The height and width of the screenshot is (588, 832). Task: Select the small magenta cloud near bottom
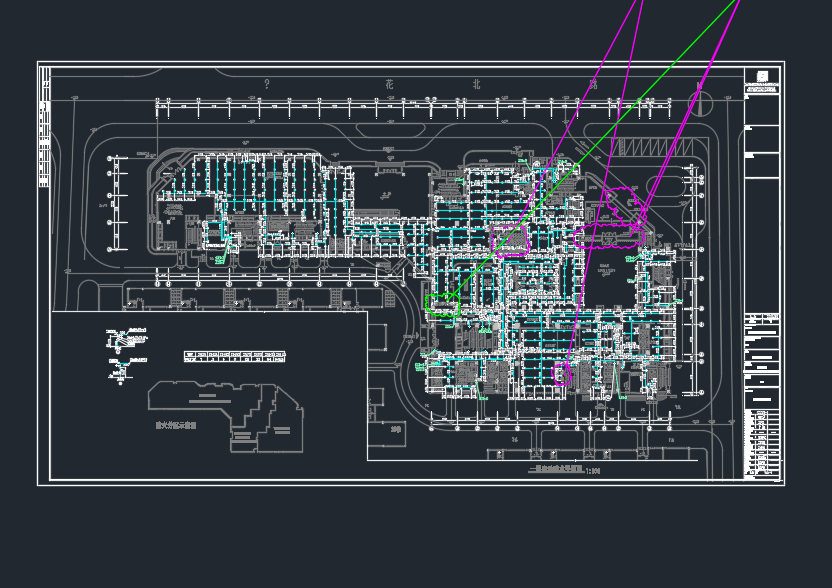(562, 374)
